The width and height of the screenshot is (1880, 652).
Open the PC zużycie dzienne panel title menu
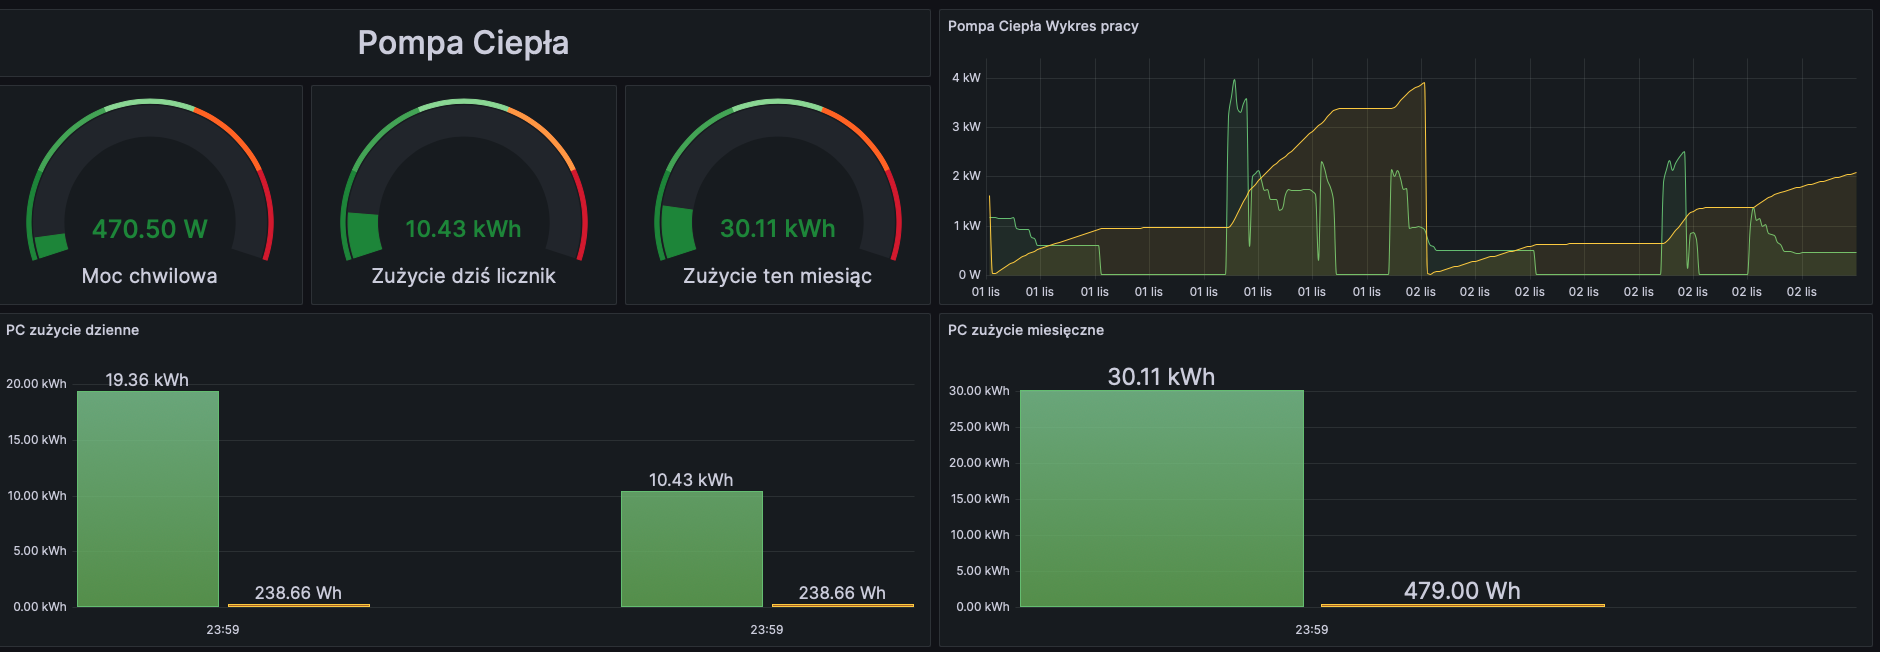72,330
